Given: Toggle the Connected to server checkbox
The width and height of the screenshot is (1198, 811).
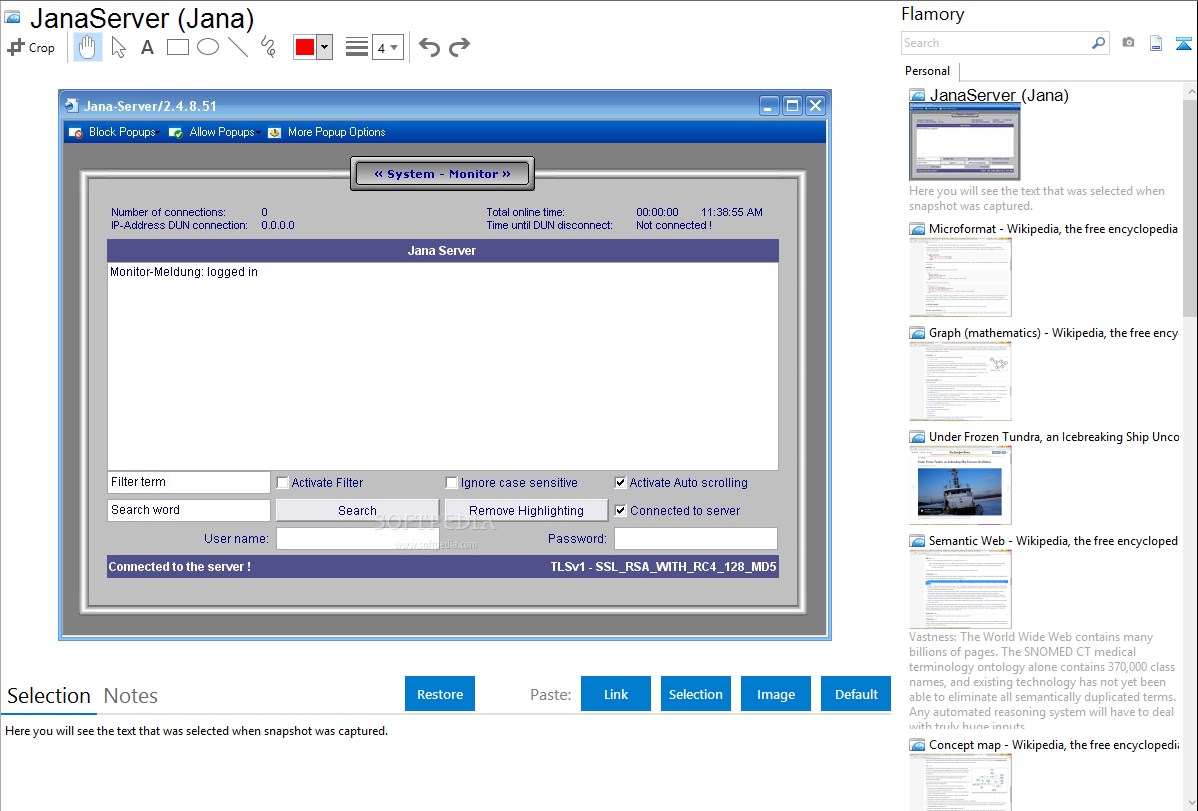Looking at the screenshot, I should pyautogui.click(x=620, y=511).
